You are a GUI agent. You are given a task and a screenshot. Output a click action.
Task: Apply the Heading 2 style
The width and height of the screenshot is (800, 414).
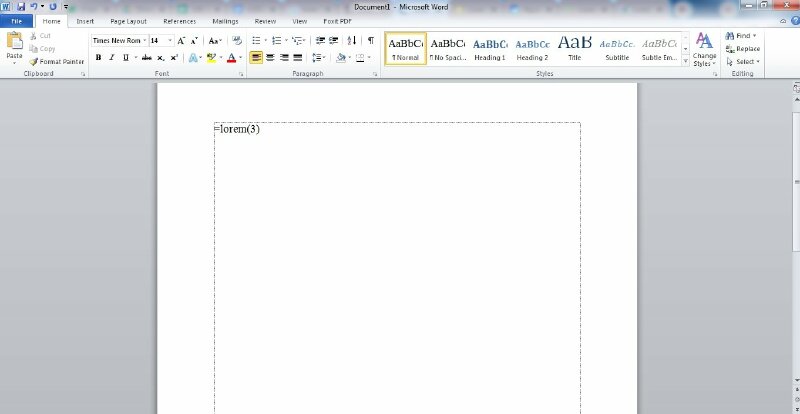point(532,48)
